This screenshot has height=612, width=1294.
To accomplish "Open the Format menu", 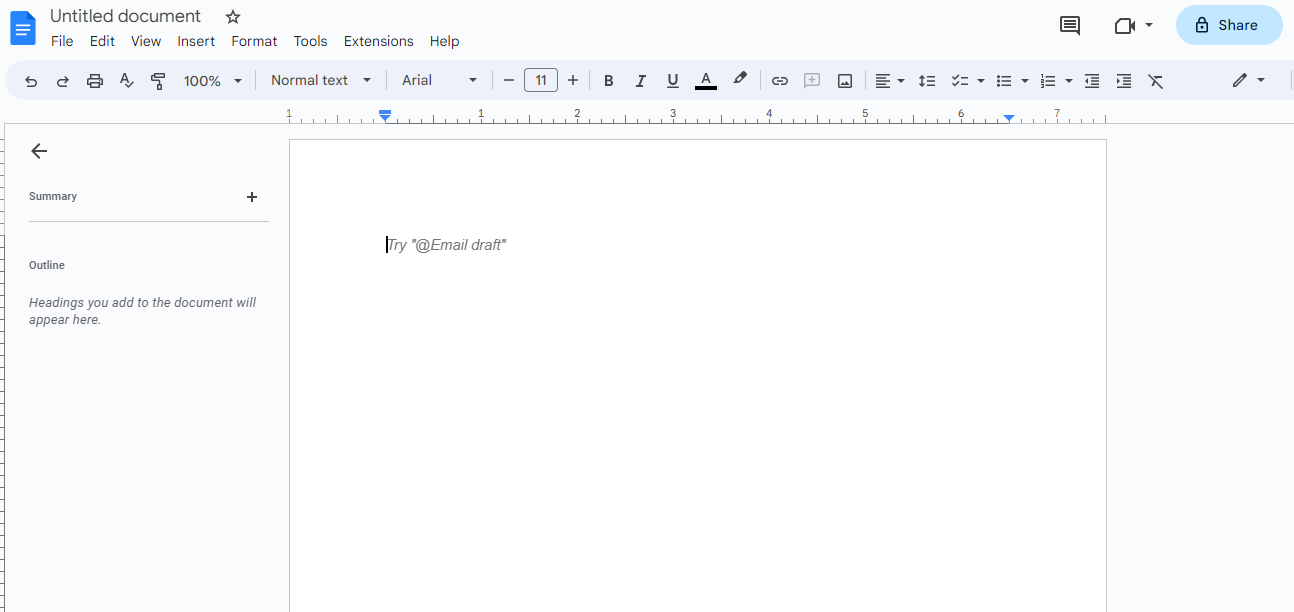I will coord(254,41).
